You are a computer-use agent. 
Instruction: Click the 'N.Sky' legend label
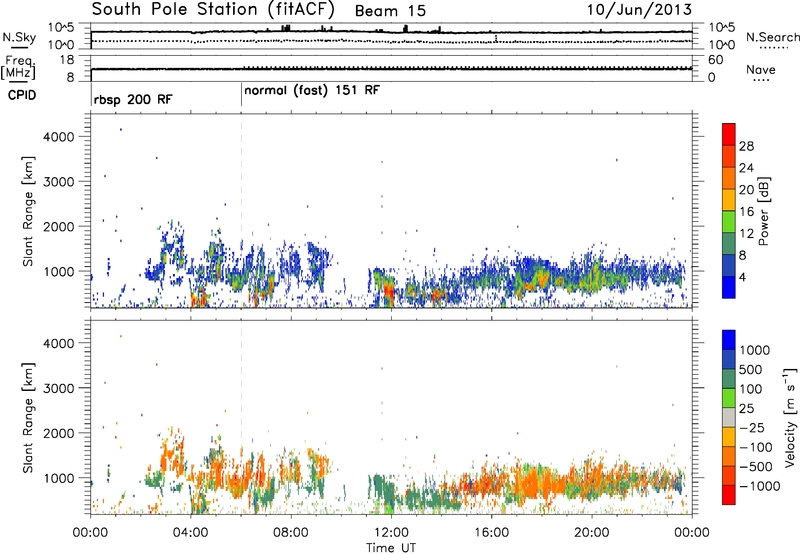click(x=19, y=37)
